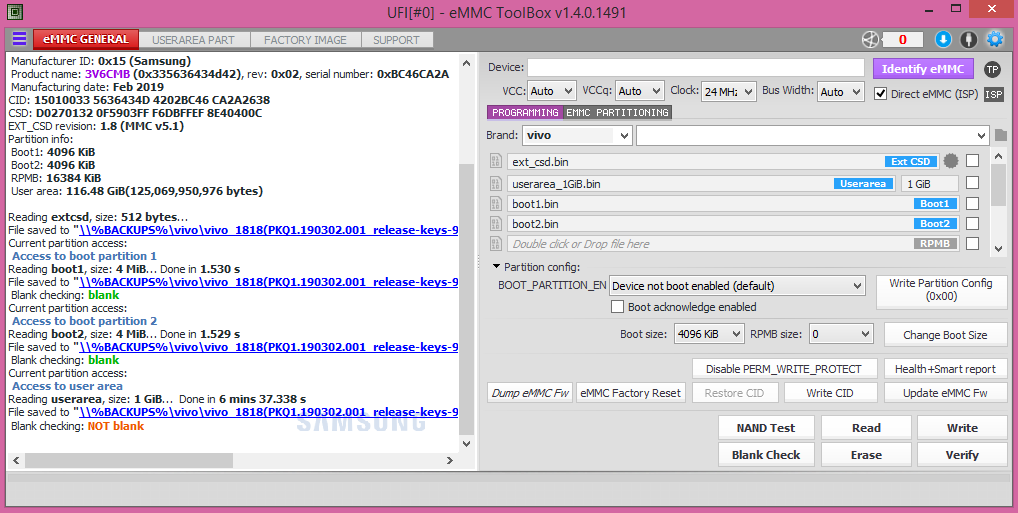
Task: Open the Brand vivo dropdown
Action: [577, 136]
